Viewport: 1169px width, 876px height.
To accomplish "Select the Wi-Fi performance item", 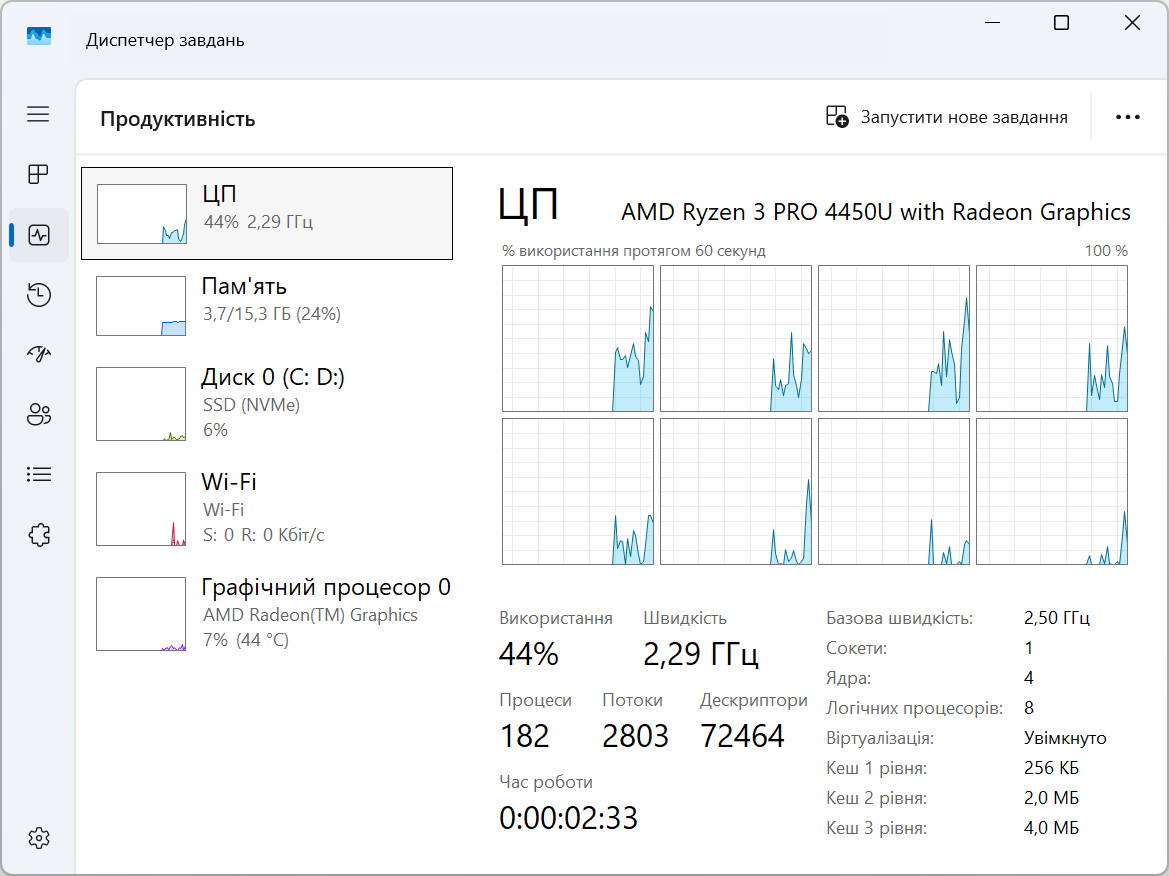I will [x=267, y=509].
